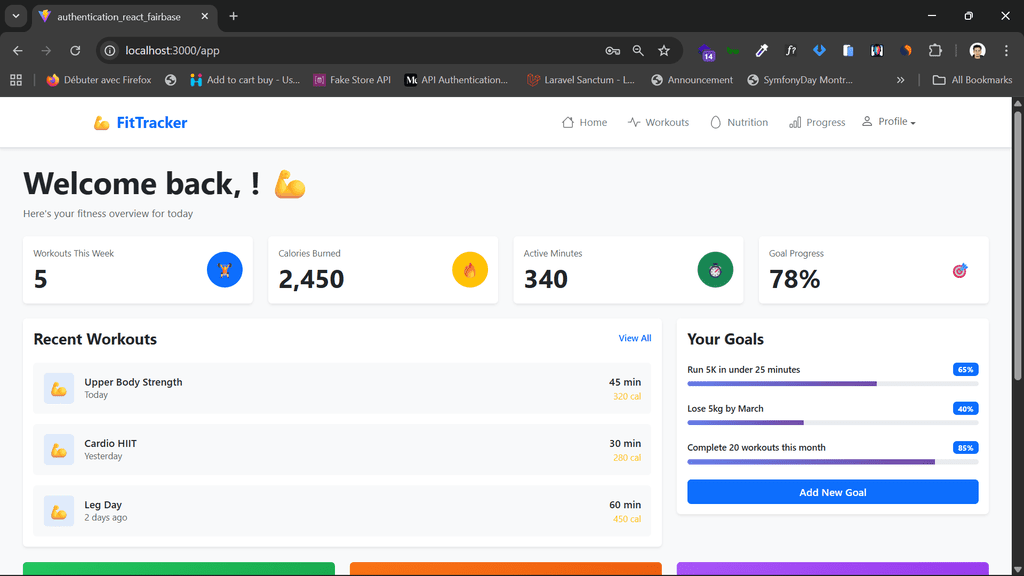This screenshot has height=576, width=1024.
Task: Click the flame Calories Burned icon
Action: pyautogui.click(x=470, y=270)
